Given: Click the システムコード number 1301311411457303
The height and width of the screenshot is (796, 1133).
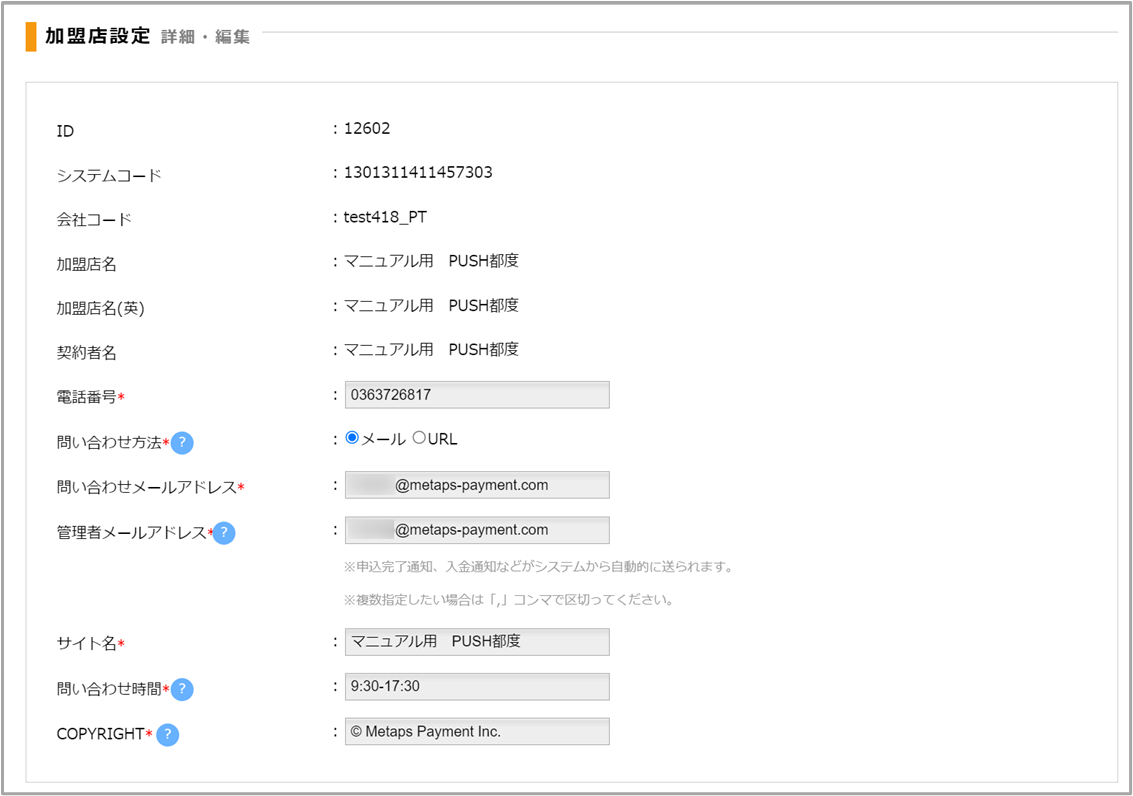Looking at the screenshot, I should (x=417, y=173).
